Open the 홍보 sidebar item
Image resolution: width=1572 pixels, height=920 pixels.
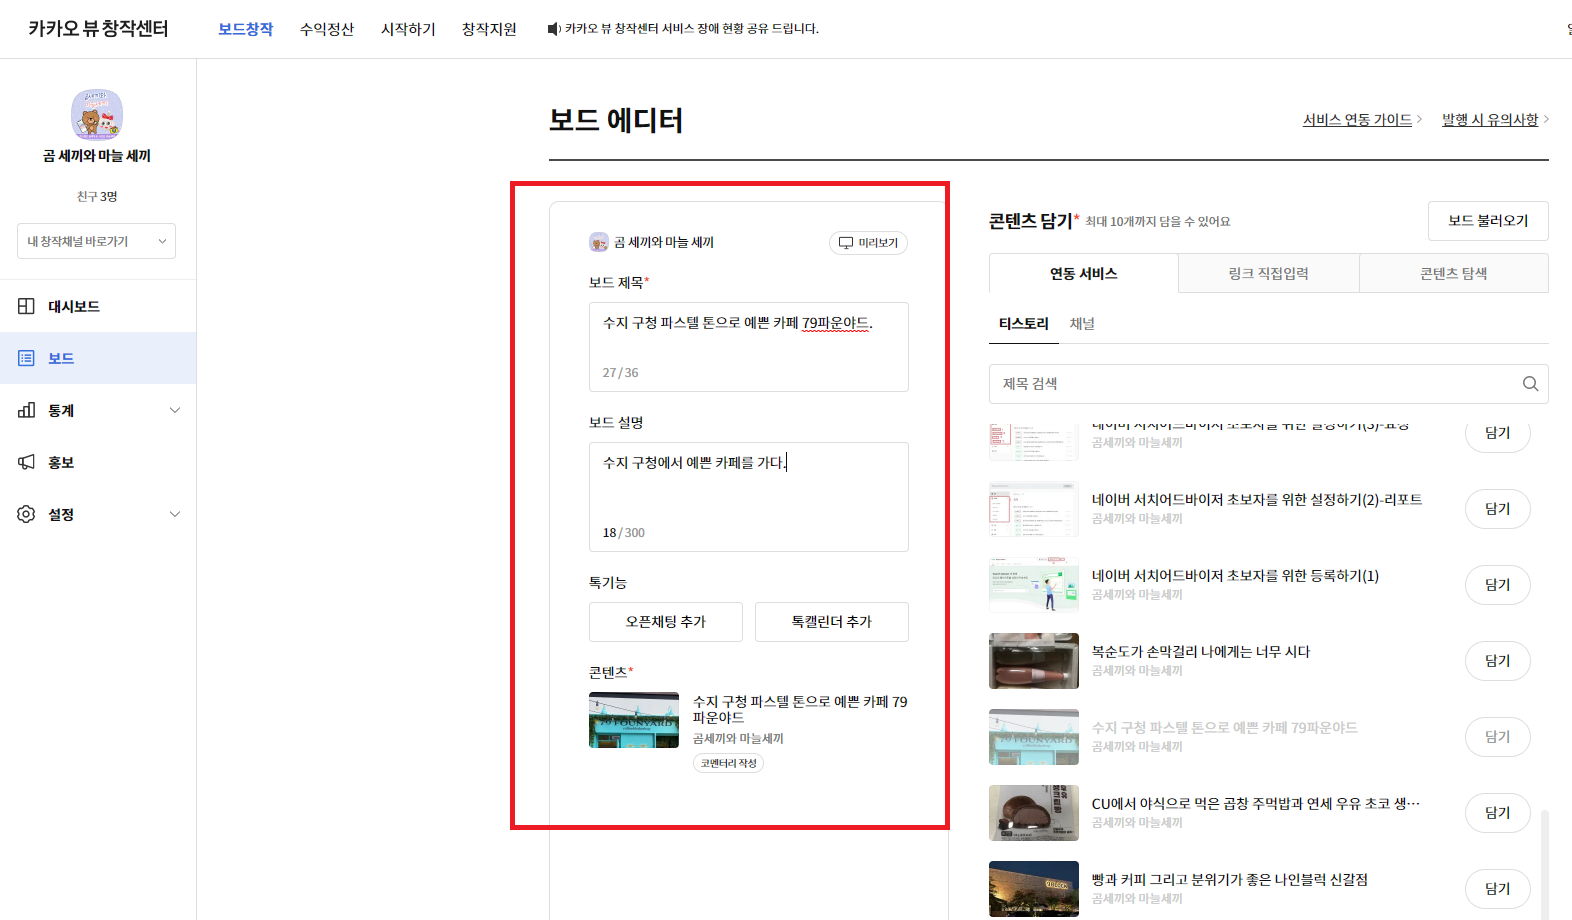(98, 462)
